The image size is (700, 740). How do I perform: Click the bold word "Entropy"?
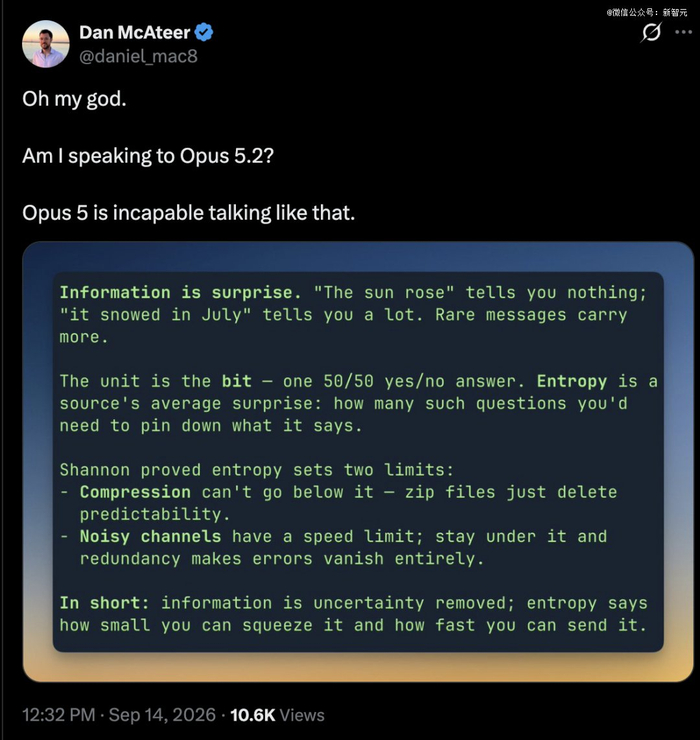[572, 381]
